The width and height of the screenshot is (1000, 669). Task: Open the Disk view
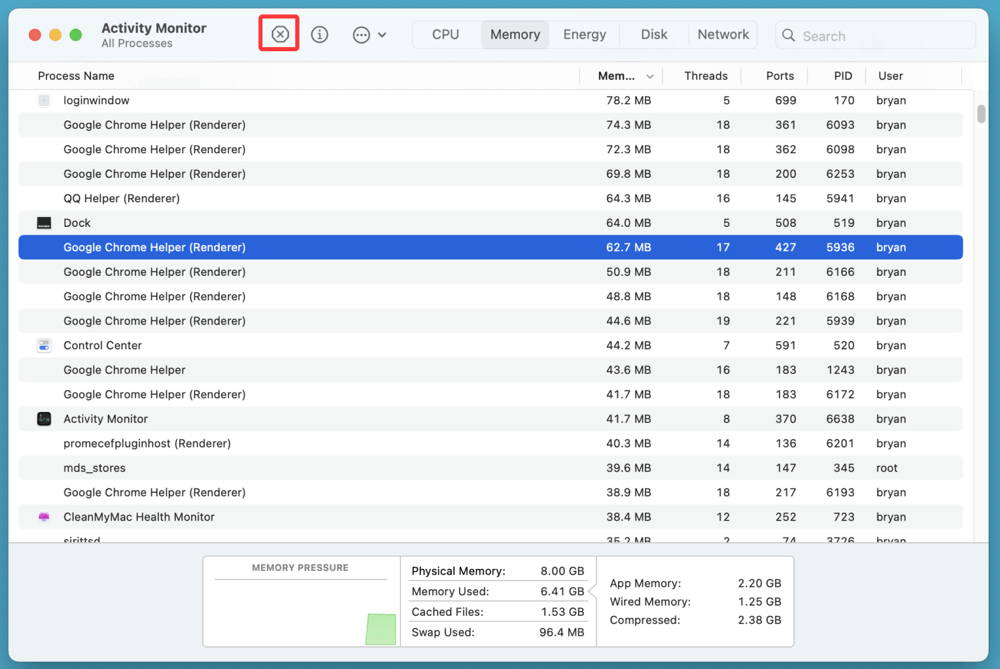(x=653, y=33)
